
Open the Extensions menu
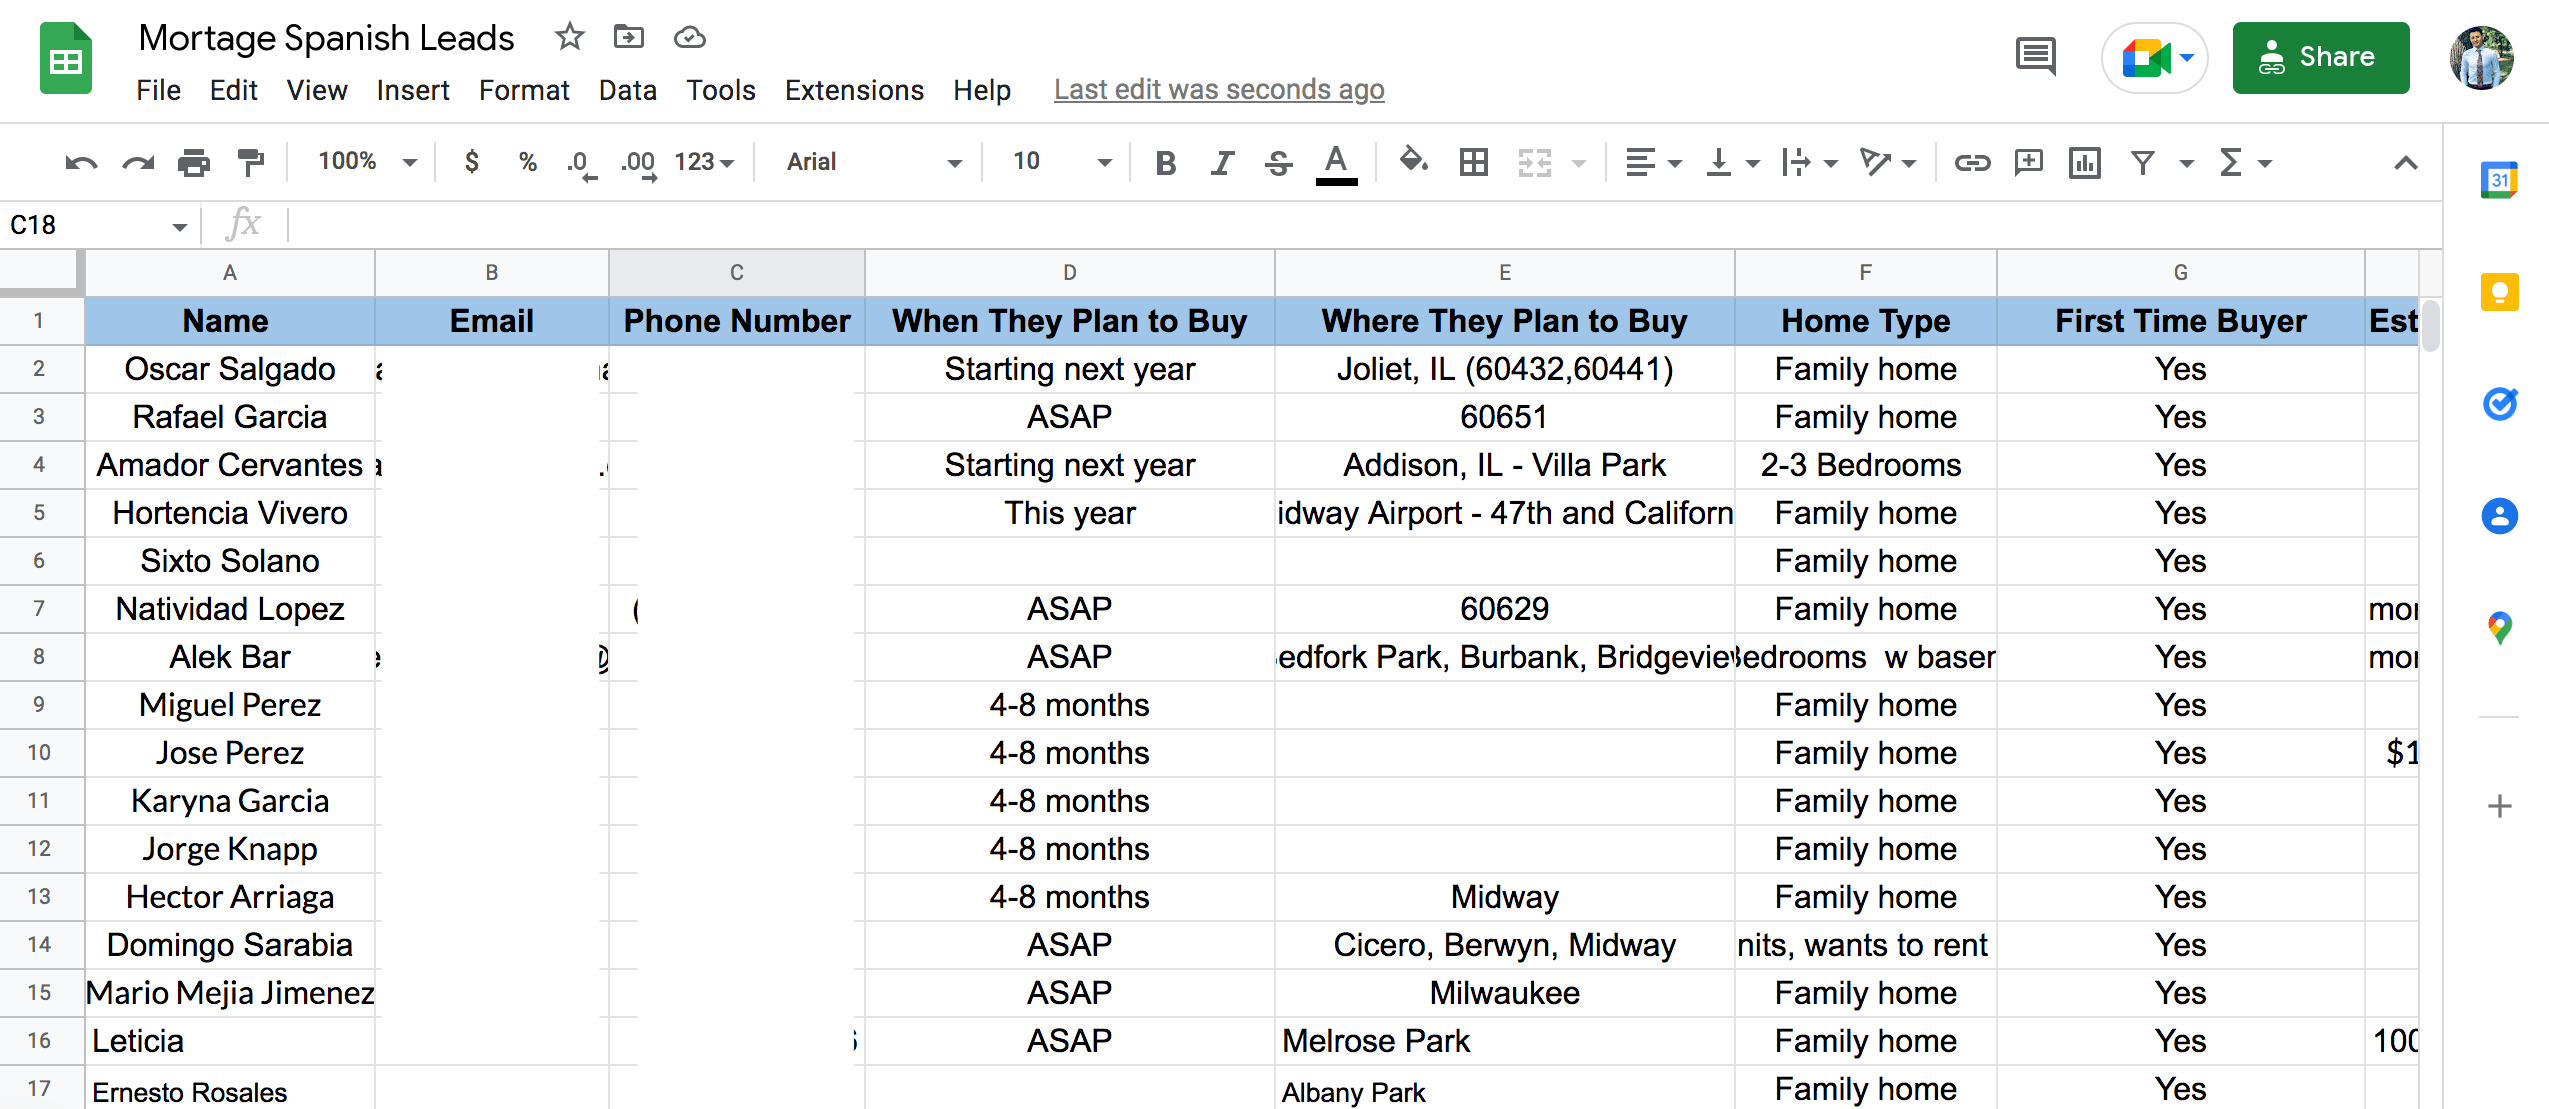coord(853,90)
